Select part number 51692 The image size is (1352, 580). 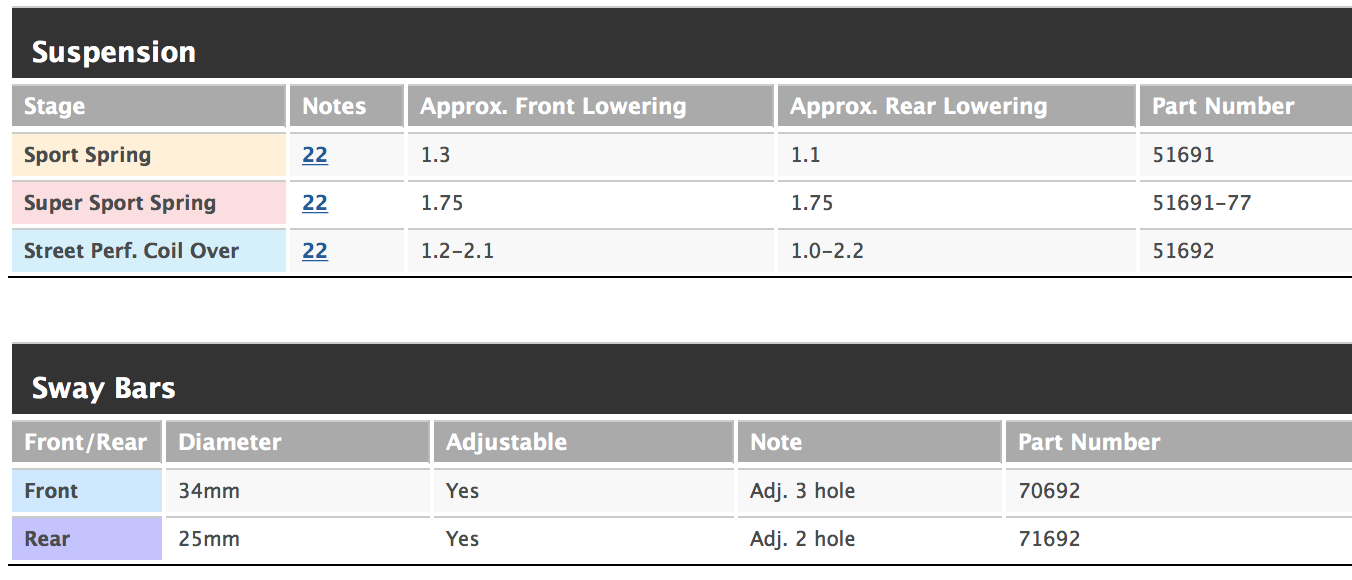[1183, 251]
